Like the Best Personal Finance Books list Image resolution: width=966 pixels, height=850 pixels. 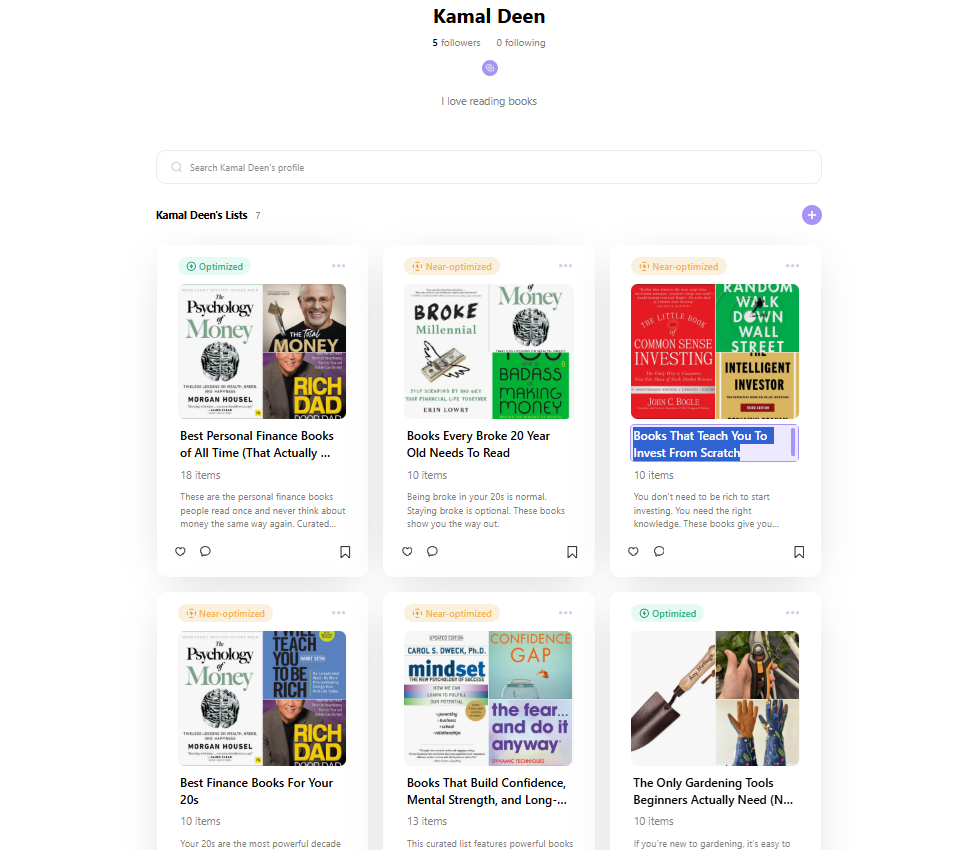[181, 551]
